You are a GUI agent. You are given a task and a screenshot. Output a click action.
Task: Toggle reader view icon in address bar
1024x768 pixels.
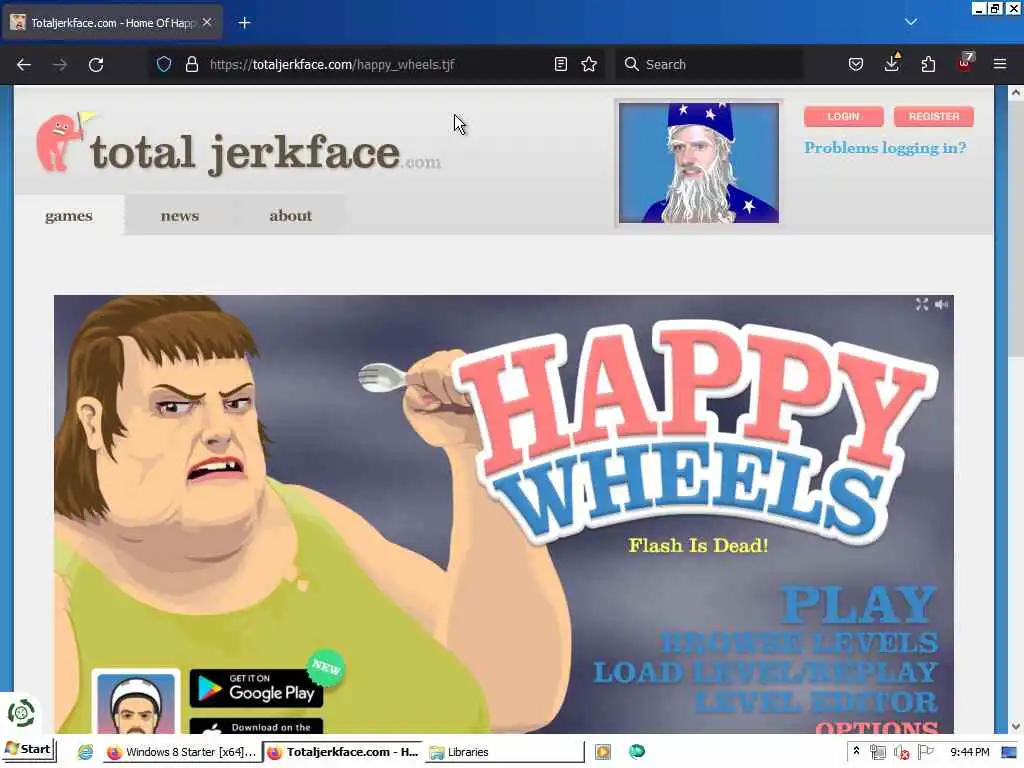pos(560,64)
